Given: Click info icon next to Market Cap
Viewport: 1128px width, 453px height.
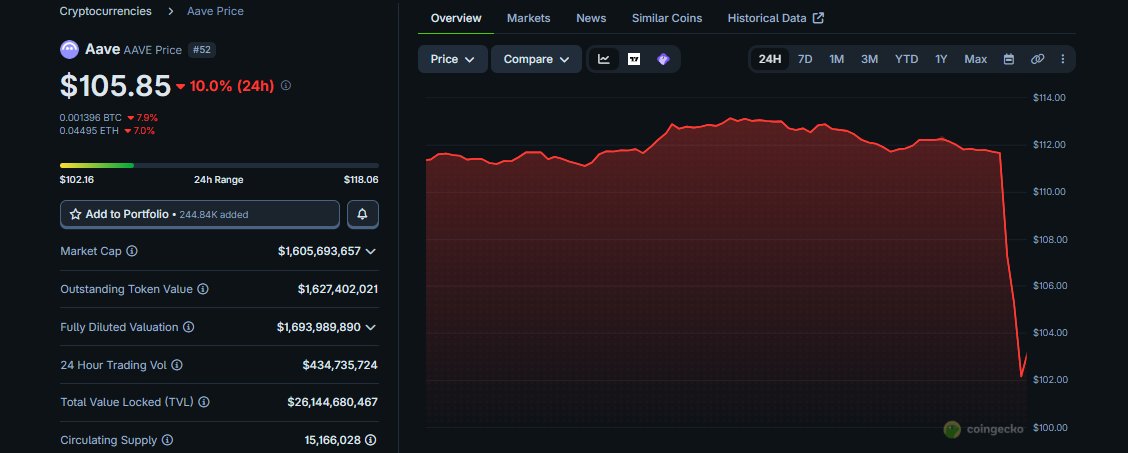Looking at the screenshot, I should (x=132, y=251).
